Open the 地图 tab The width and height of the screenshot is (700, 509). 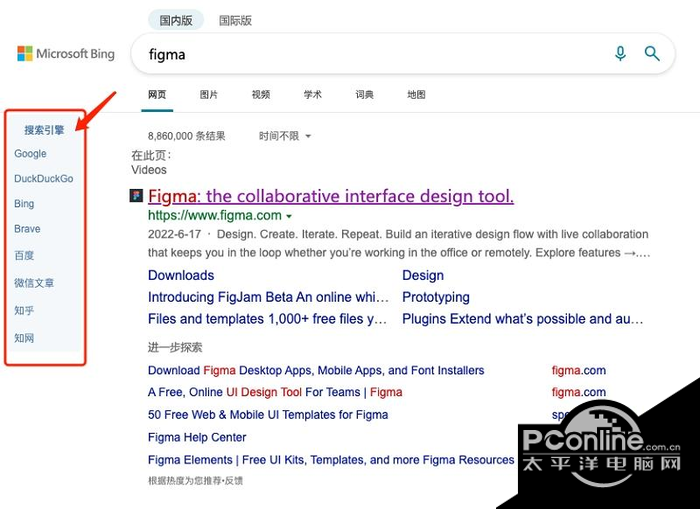[x=416, y=95]
